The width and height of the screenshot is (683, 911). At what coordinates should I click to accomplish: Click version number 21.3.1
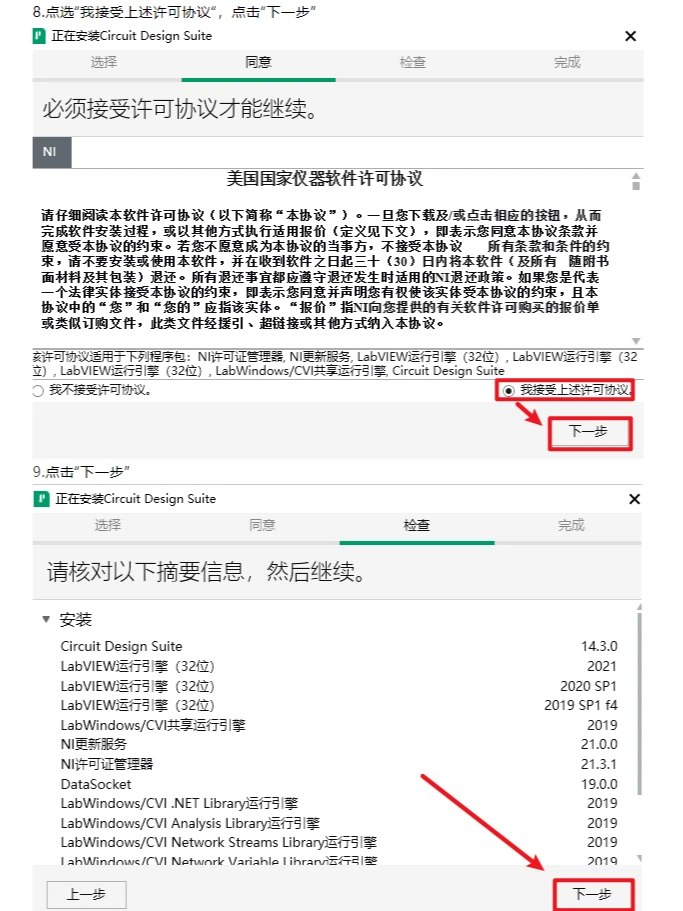click(x=599, y=764)
